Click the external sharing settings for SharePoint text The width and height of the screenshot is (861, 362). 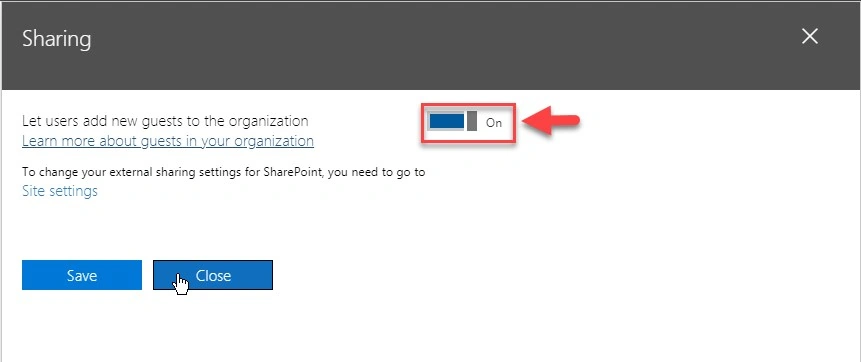223,172
